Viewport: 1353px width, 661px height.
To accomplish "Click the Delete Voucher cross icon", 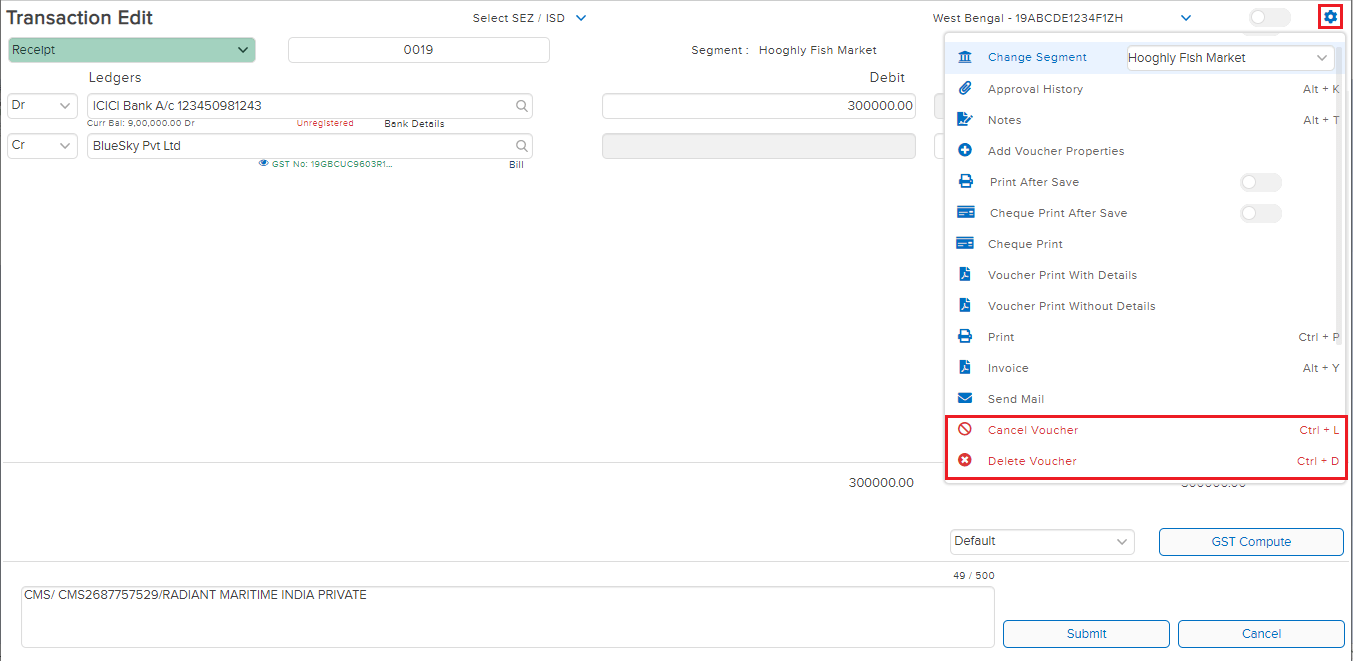I will (x=965, y=461).
